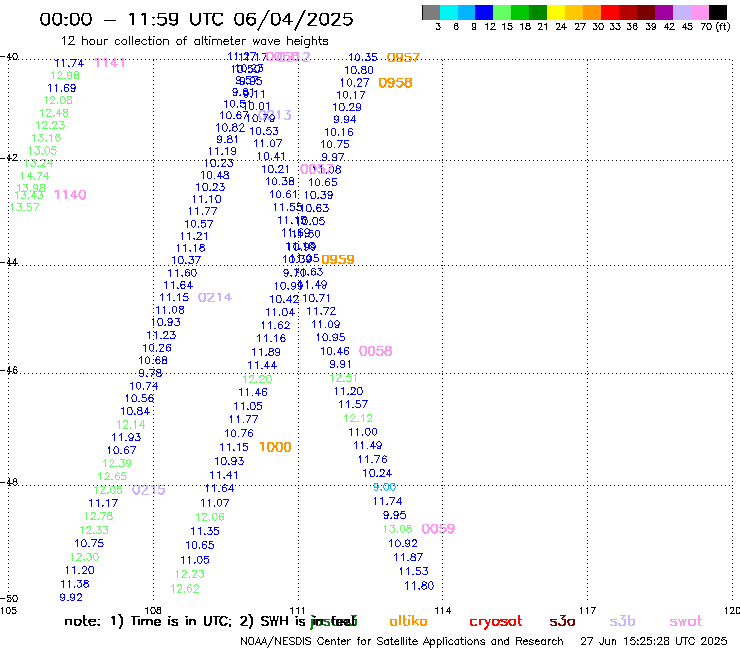Click the pink time stamp '0059'
Viewport: 740px width, 650px height.
coord(438,529)
